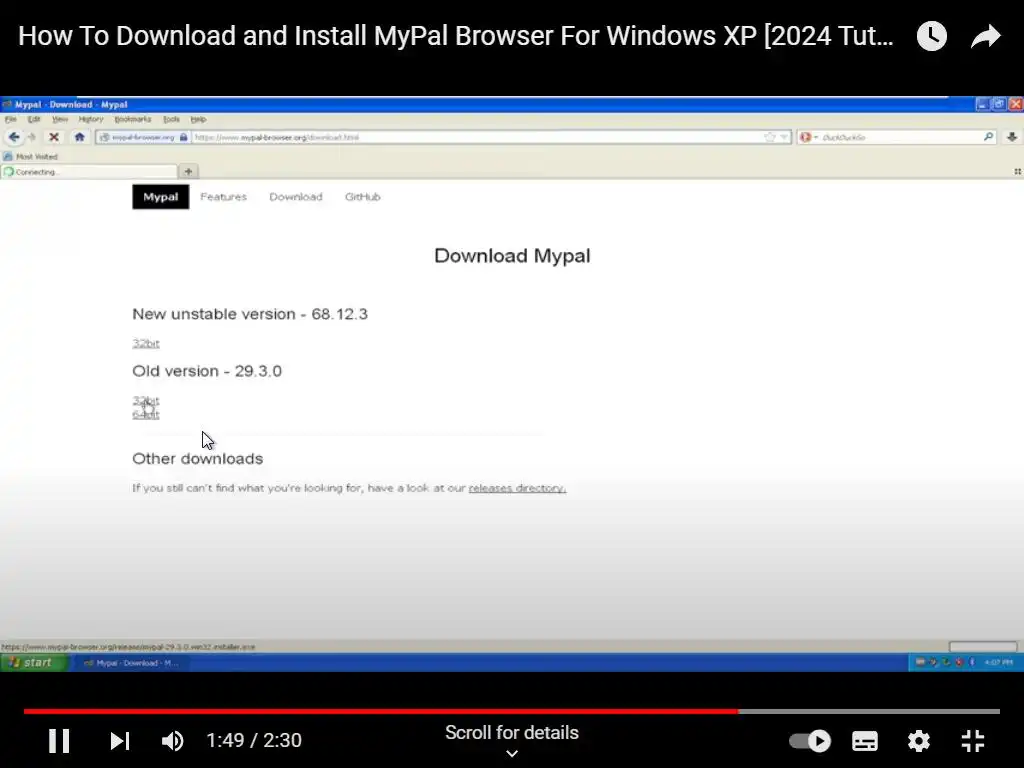Image resolution: width=1024 pixels, height=768 pixels.
Task: Click the Mypal logo button
Action: [x=161, y=197]
